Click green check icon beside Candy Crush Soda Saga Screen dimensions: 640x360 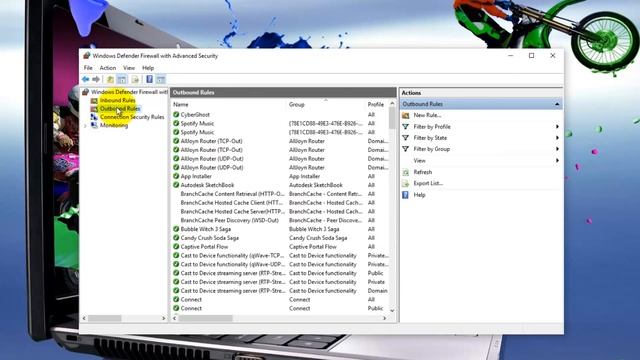tap(176, 238)
